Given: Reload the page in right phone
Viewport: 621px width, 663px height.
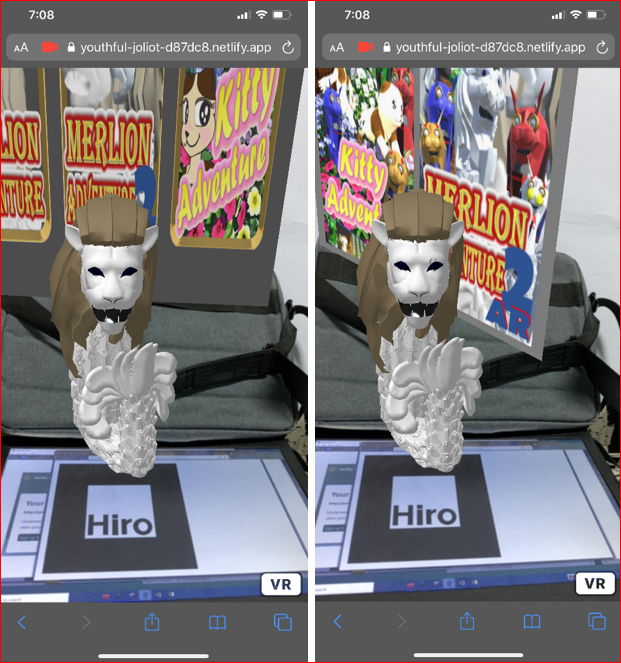Looking at the screenshot, I should [x=602, y=47].
